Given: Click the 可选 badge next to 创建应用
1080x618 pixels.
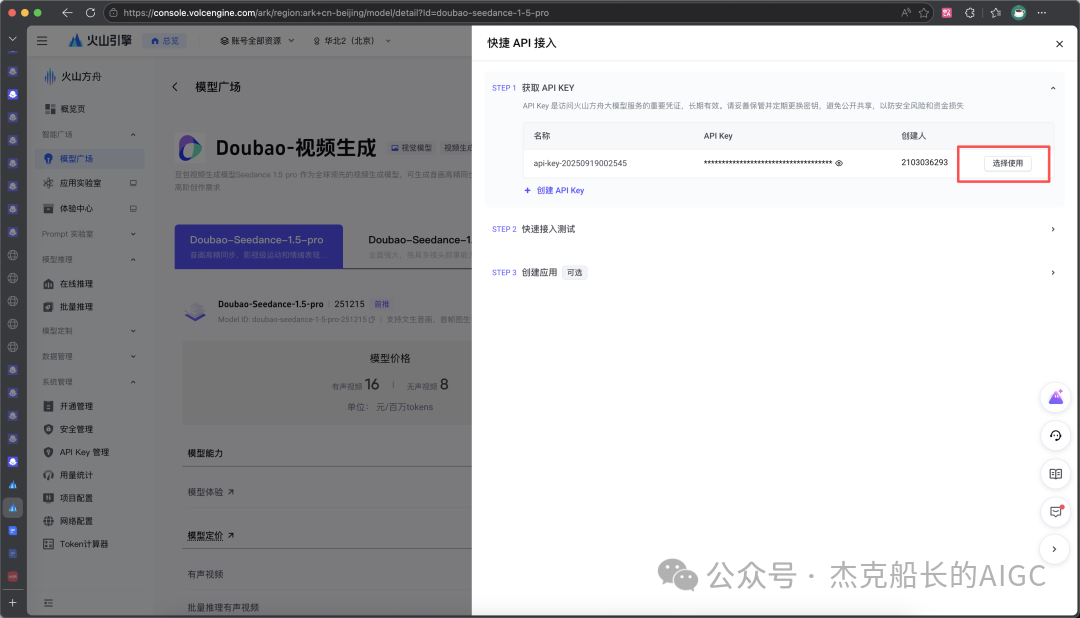Looking at the screenshot, I should (x=574, y=273).
